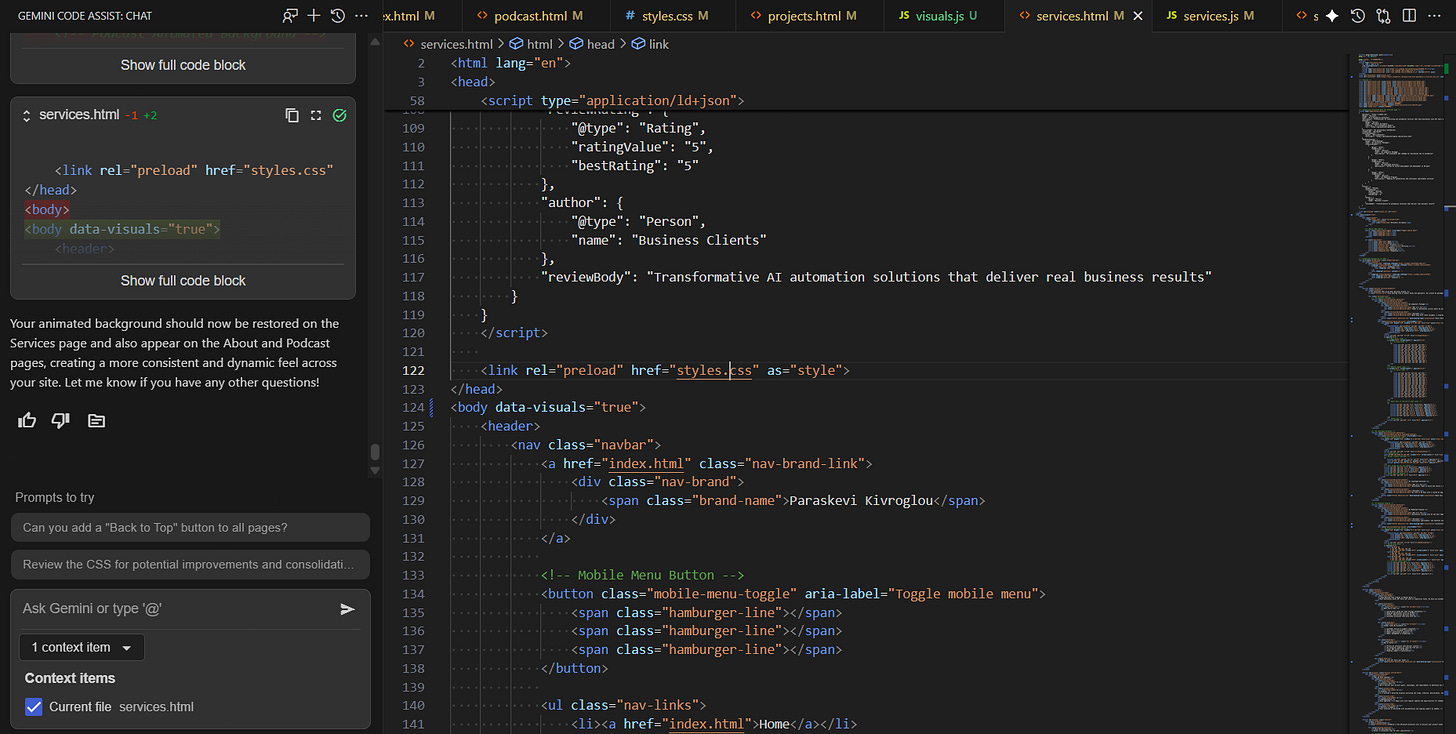
Task: Choose the 'Back to Top' button prompt suggestion
Action: tap(190, 527)
